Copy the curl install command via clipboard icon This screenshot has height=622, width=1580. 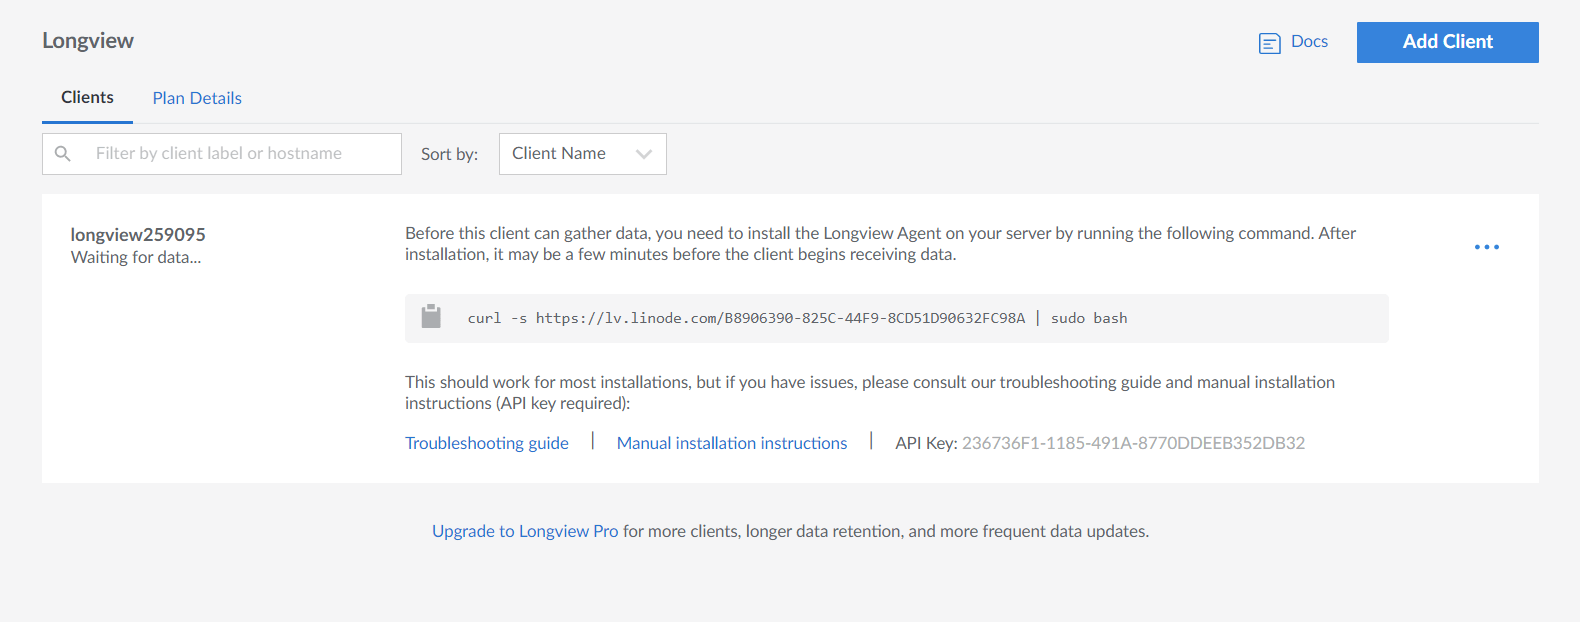coord(431,317)
